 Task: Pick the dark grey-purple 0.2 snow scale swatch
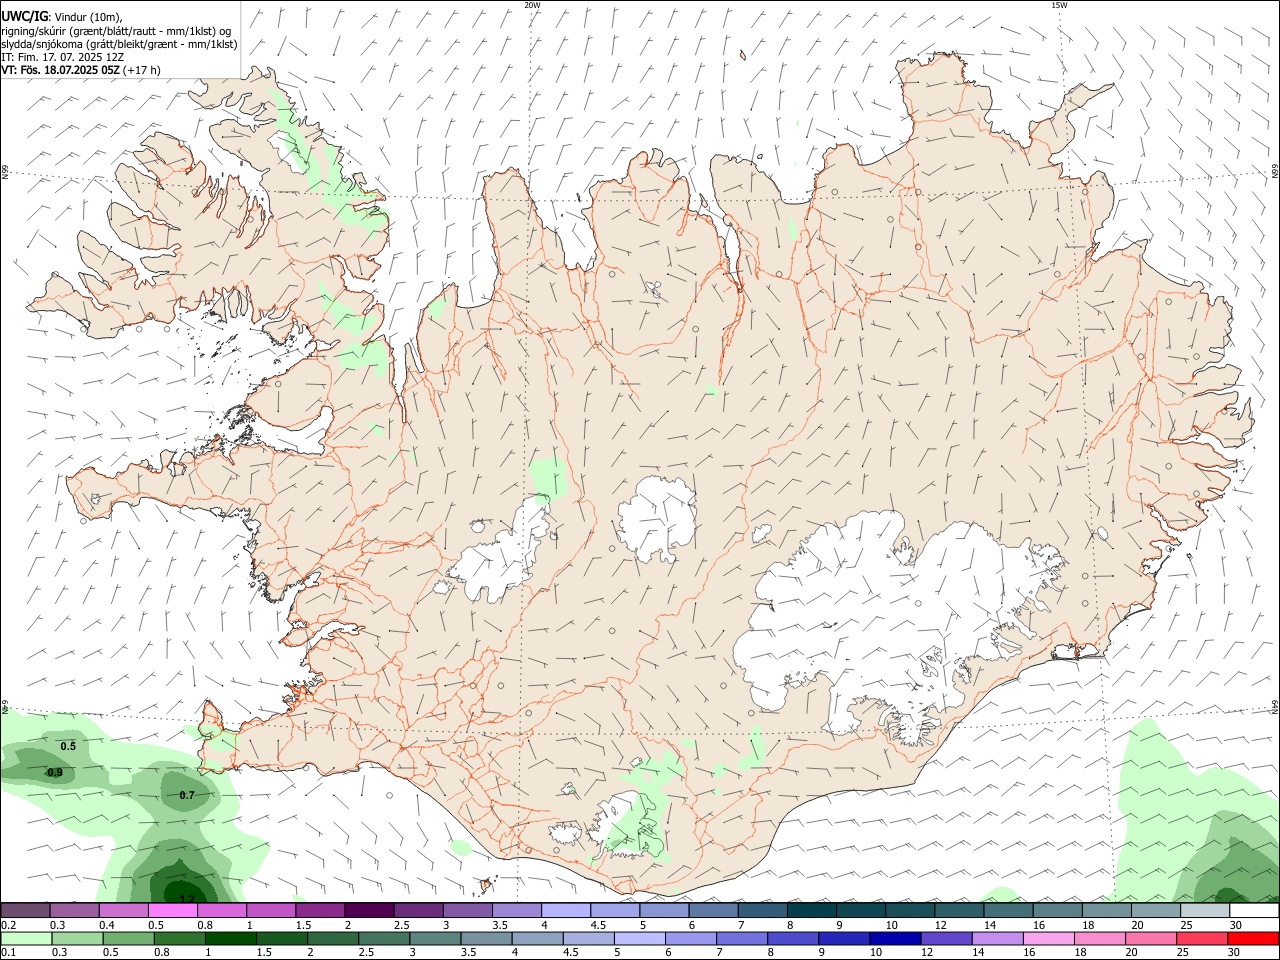coord(25,911)
